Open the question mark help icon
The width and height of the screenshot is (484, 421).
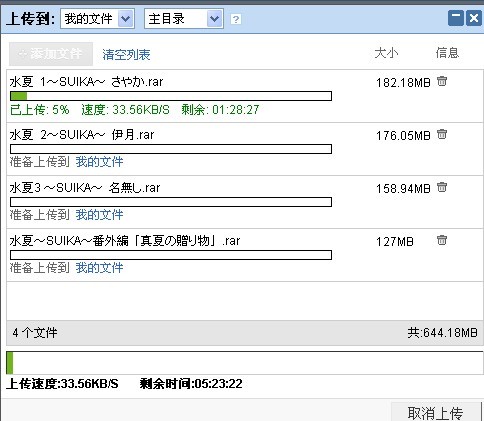pos(236,19)
